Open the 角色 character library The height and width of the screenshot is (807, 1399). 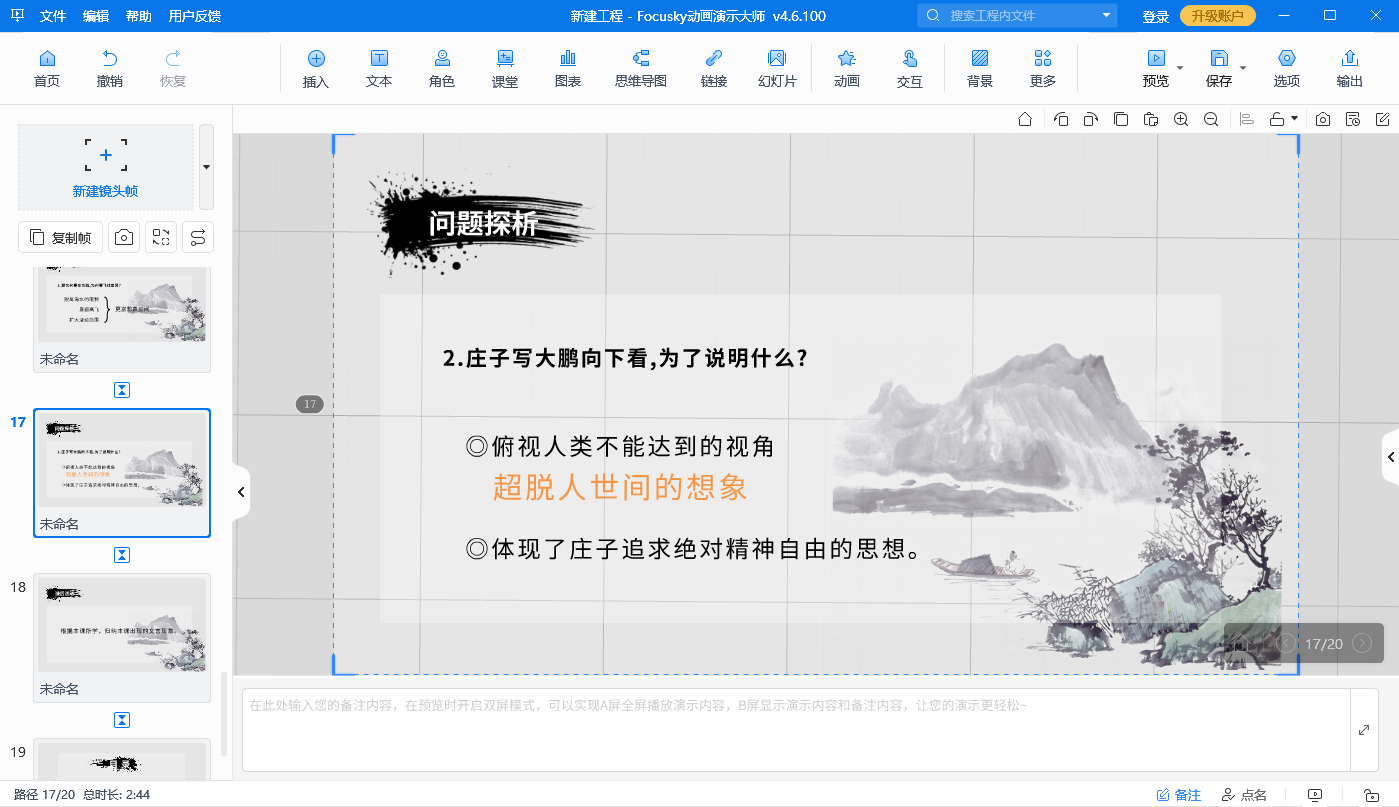coord(442,69)
